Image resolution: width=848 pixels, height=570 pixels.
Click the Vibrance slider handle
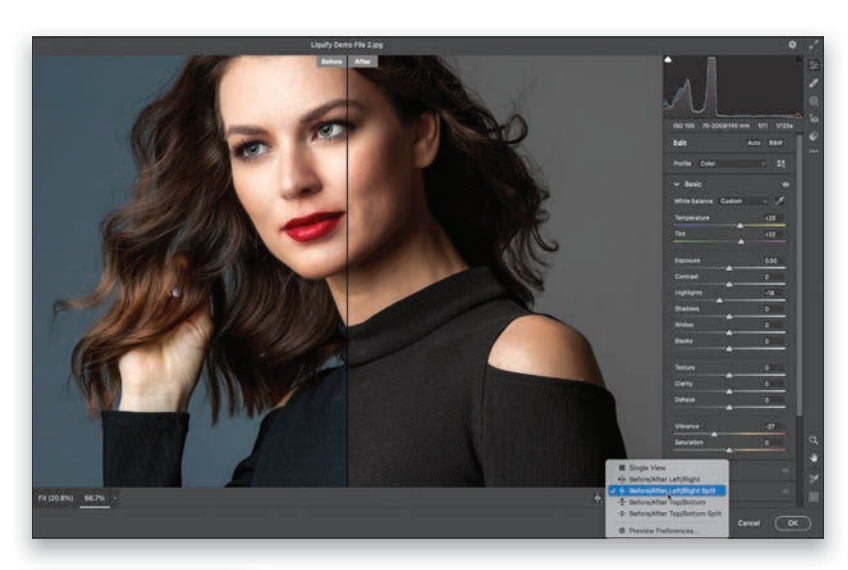(715, 434)
